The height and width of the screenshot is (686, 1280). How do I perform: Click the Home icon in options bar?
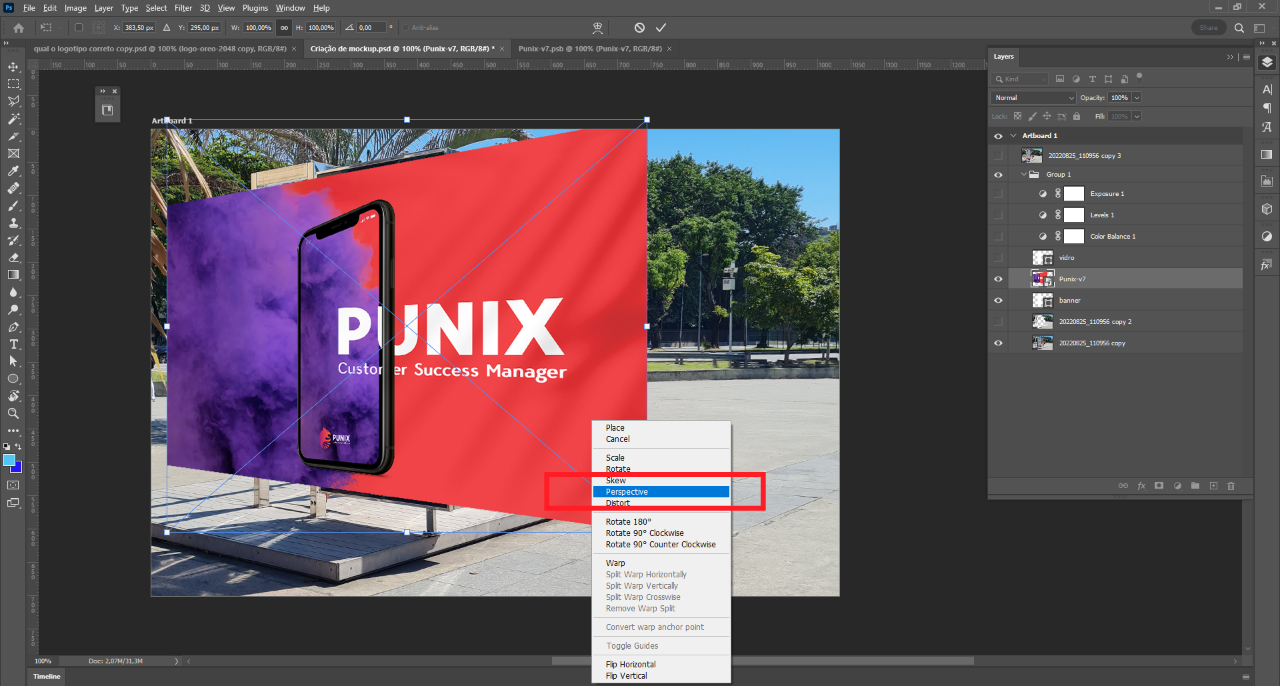click(x=18, y=27)
